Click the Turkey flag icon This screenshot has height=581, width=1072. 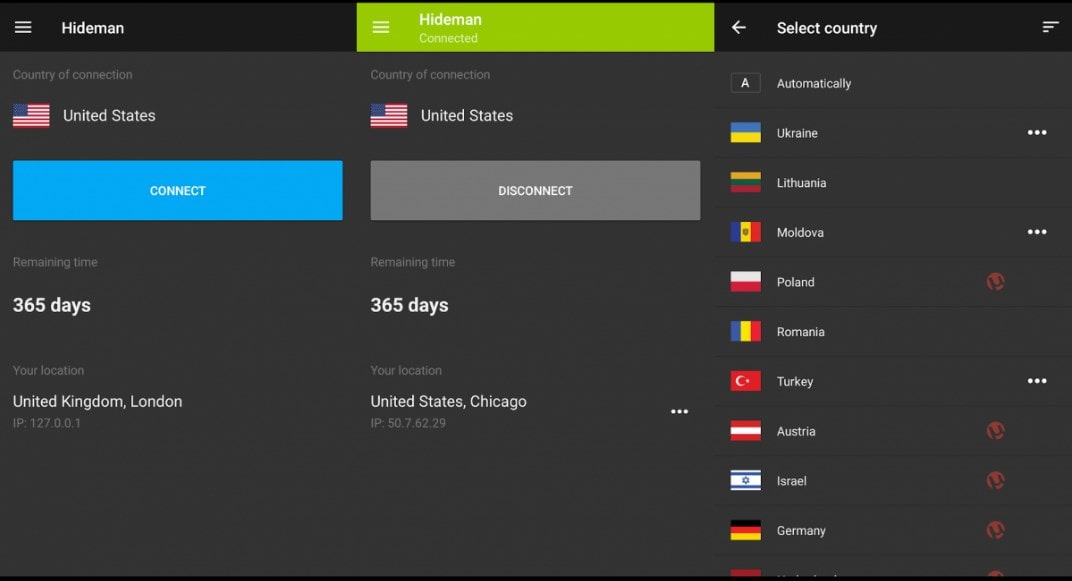(x=745, y=381)
